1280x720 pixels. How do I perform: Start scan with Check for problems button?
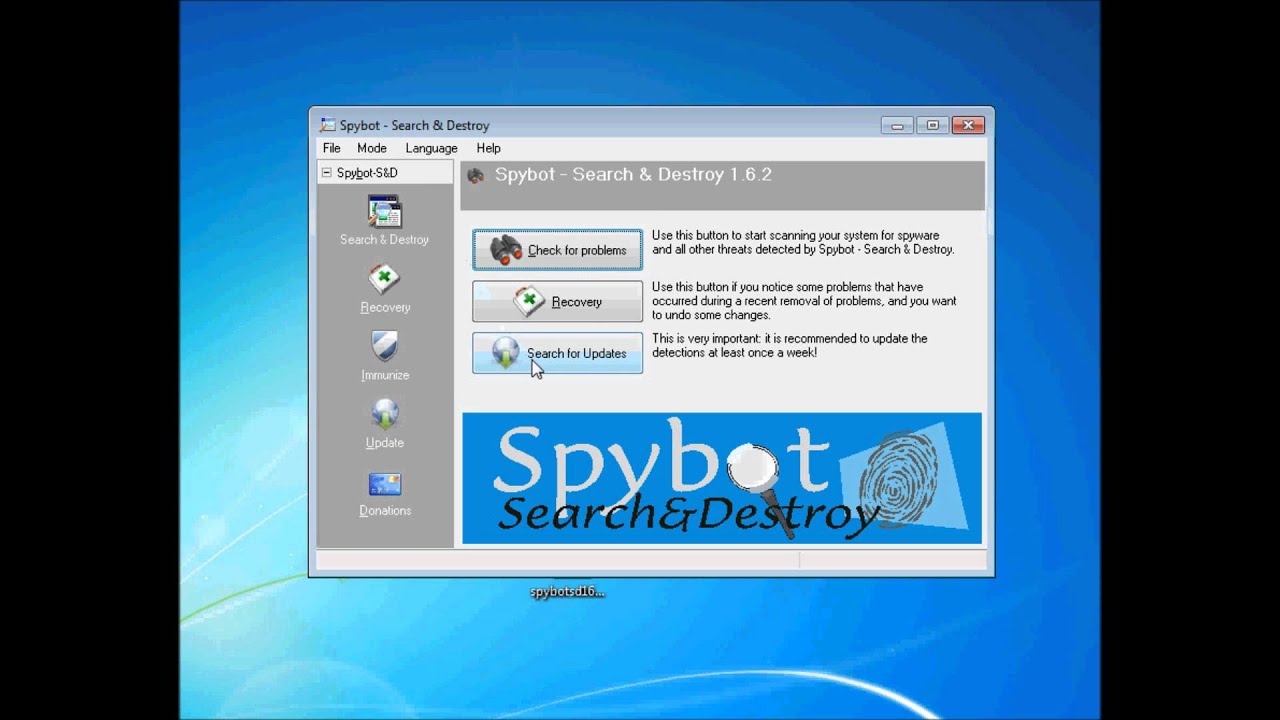click(557, 250)
